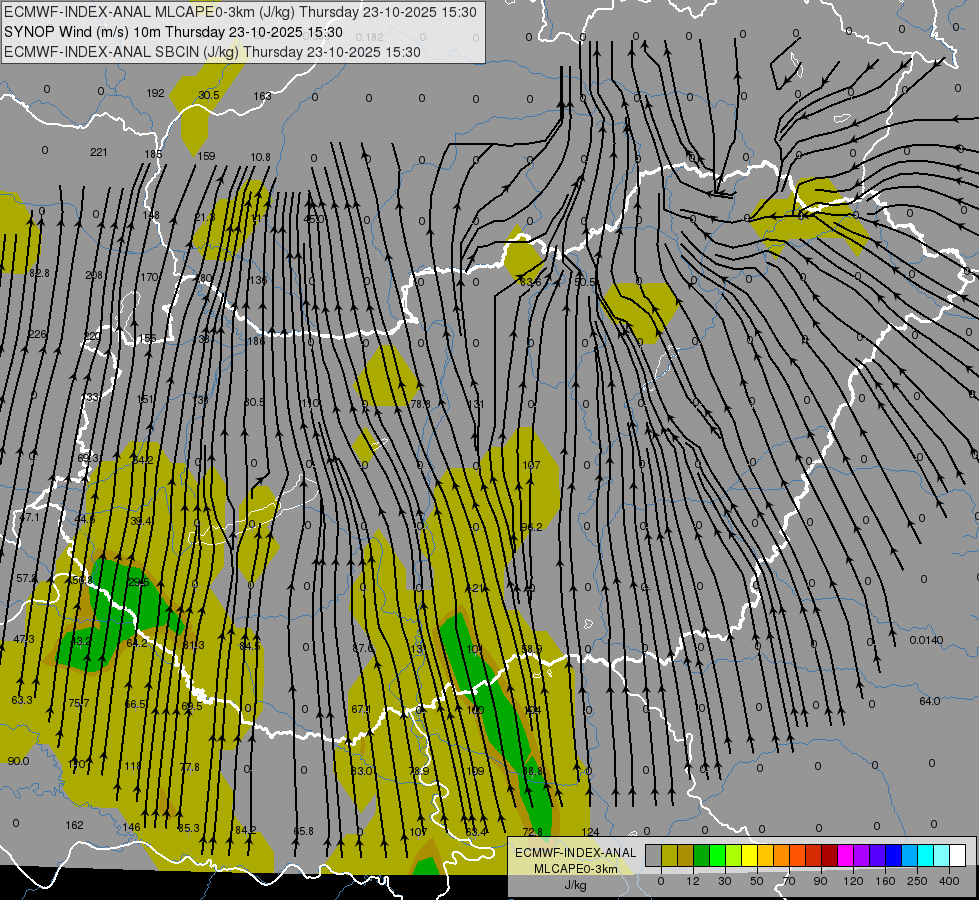
Task: Click the SBCIN header line
Action: (212, 52)
